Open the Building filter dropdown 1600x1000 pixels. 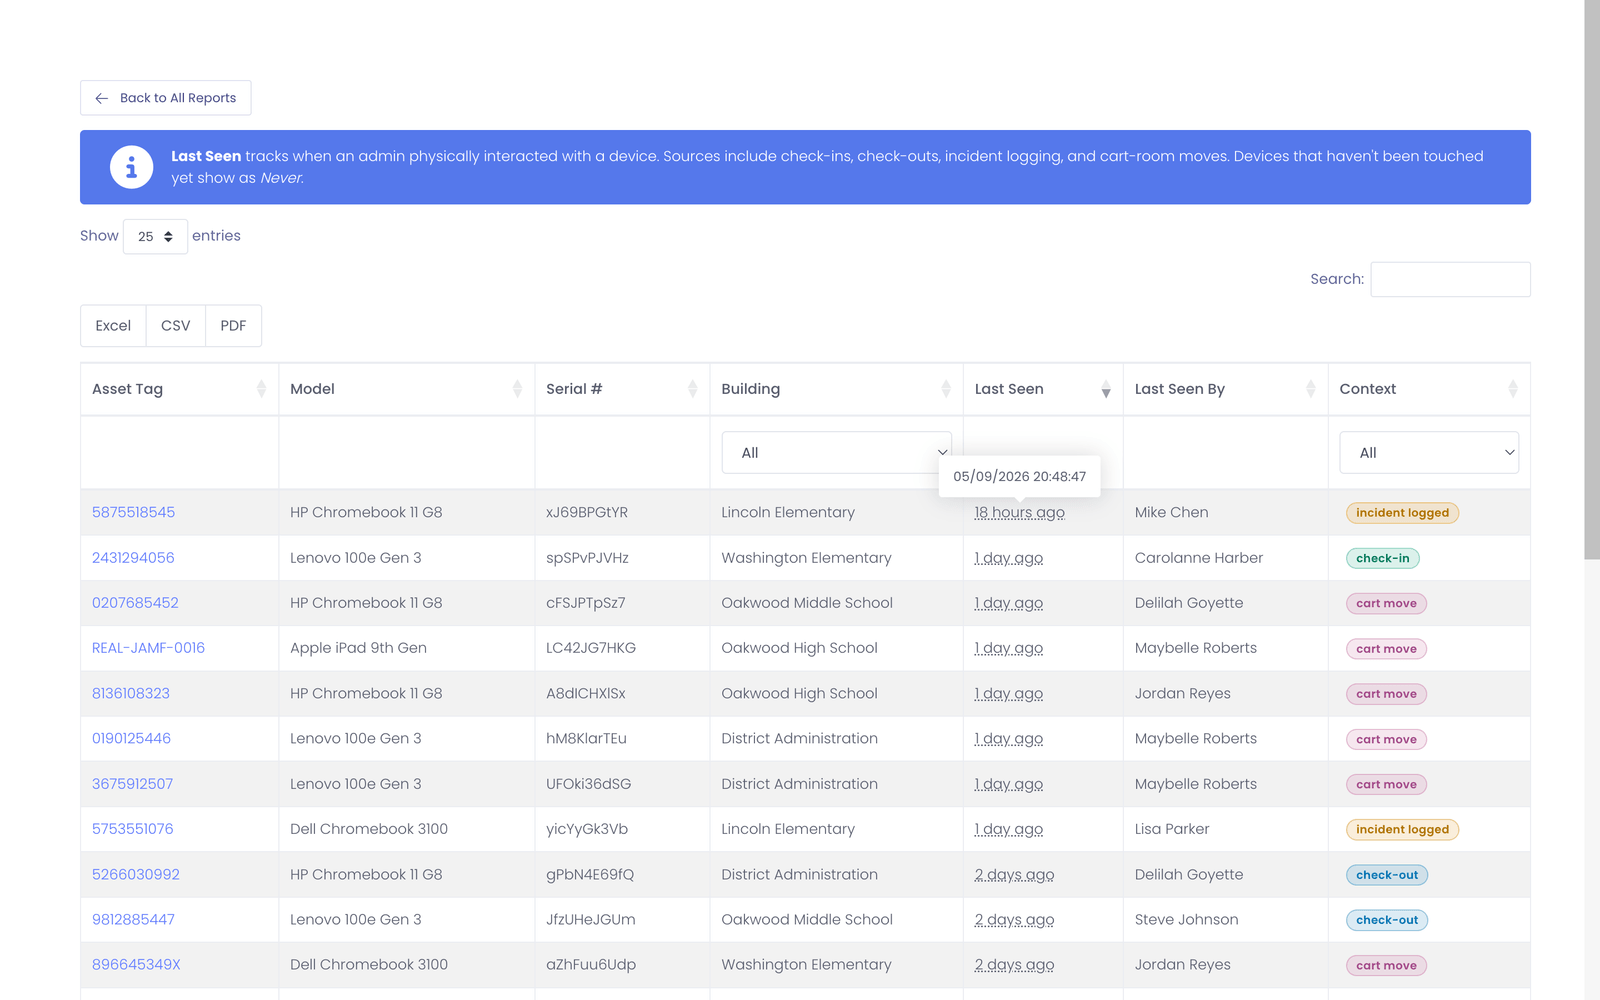(x=836, y=453)
